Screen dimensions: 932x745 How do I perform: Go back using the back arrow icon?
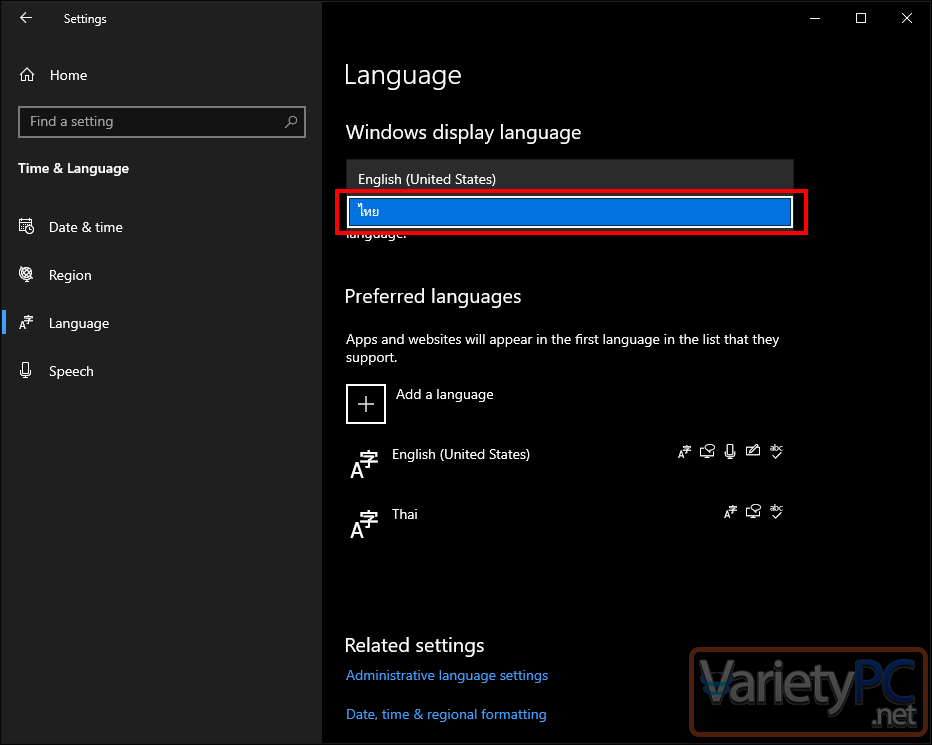(26, 18)
